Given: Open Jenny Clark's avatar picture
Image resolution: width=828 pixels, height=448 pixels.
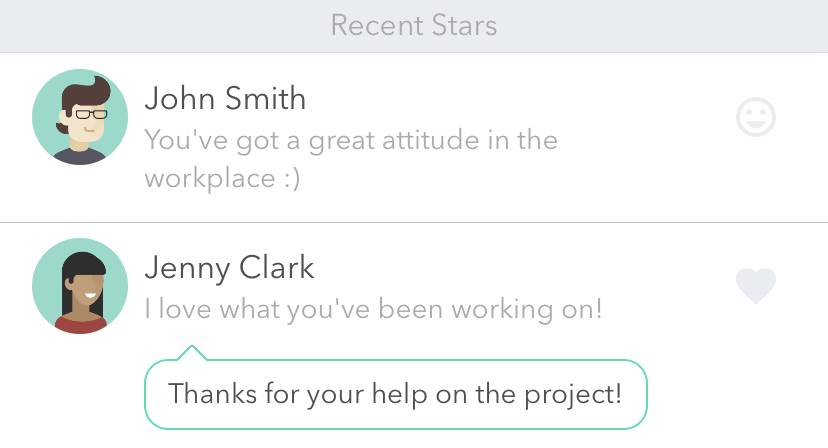Looking at the screenshot, I should [80, 286].
